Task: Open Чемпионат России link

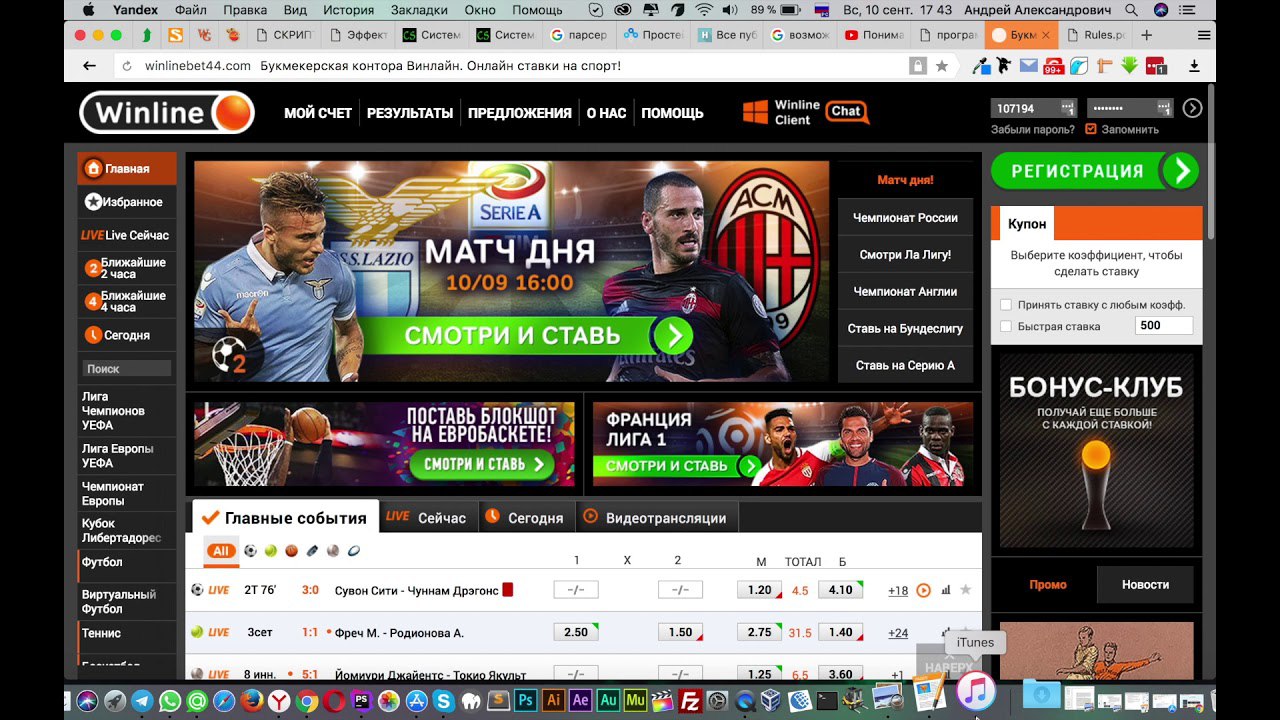Action: pos(905,217)
